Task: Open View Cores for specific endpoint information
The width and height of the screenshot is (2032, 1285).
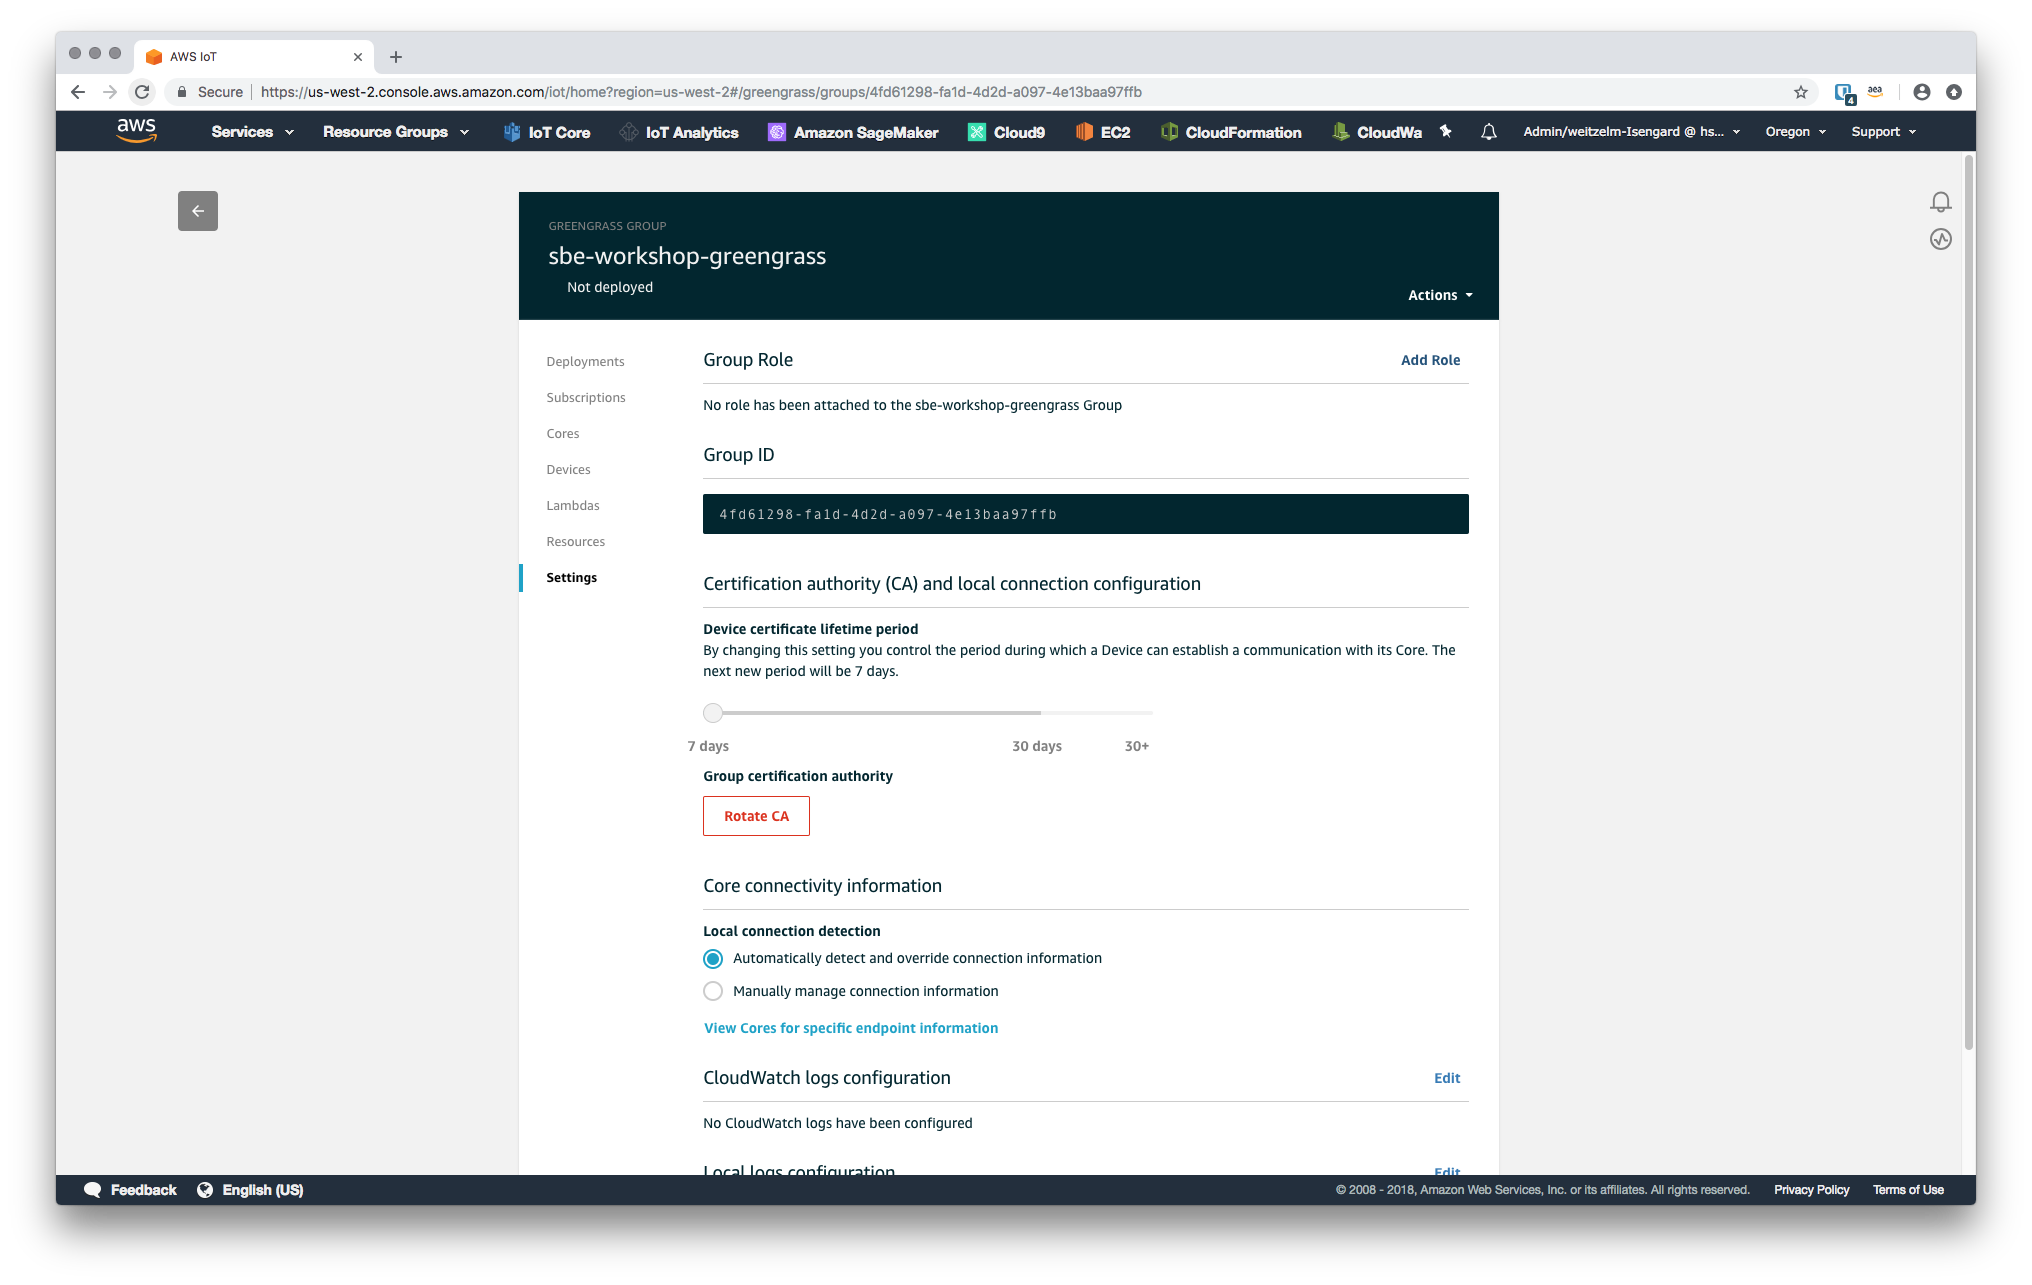Action: pyautogui.click(x=851, y=1028)
